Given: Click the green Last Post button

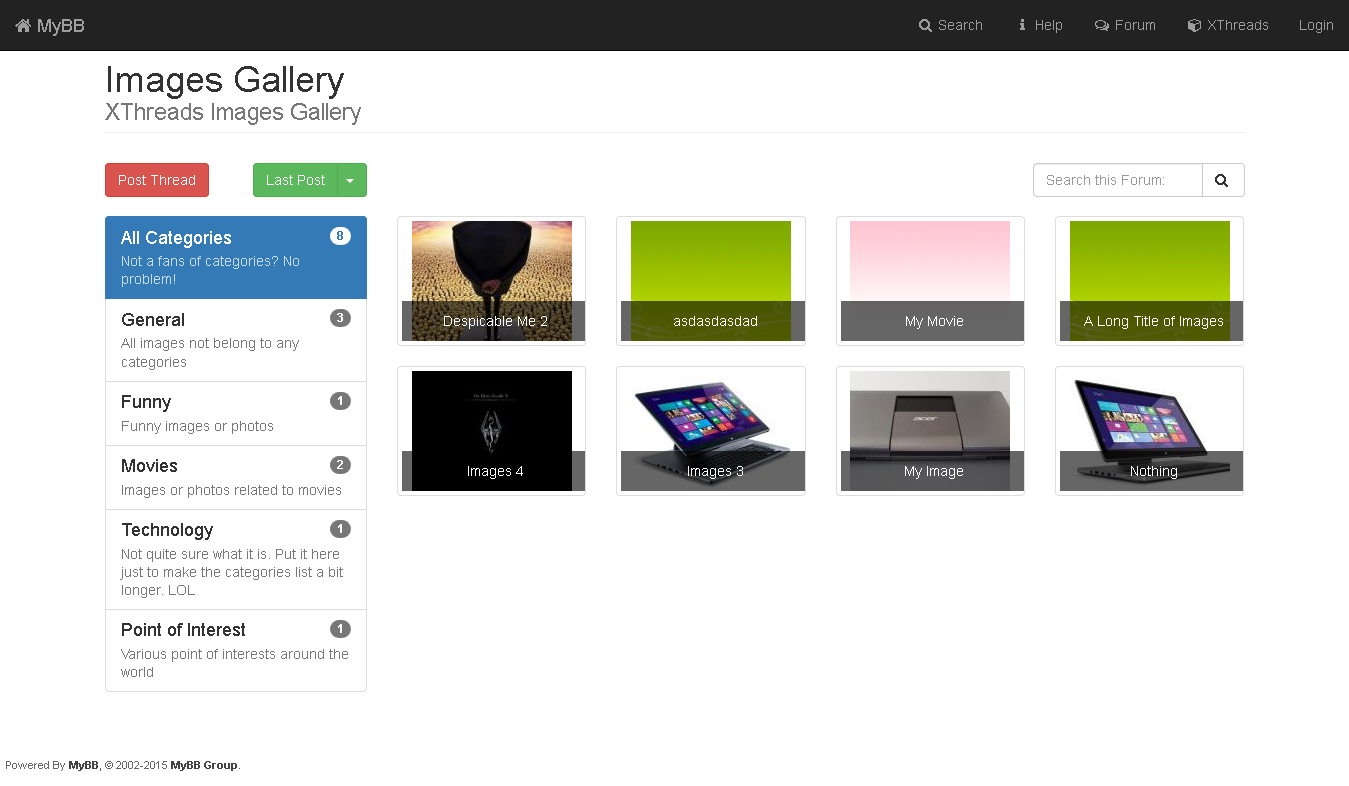Looking at the screenshot, I should [295, 180].
